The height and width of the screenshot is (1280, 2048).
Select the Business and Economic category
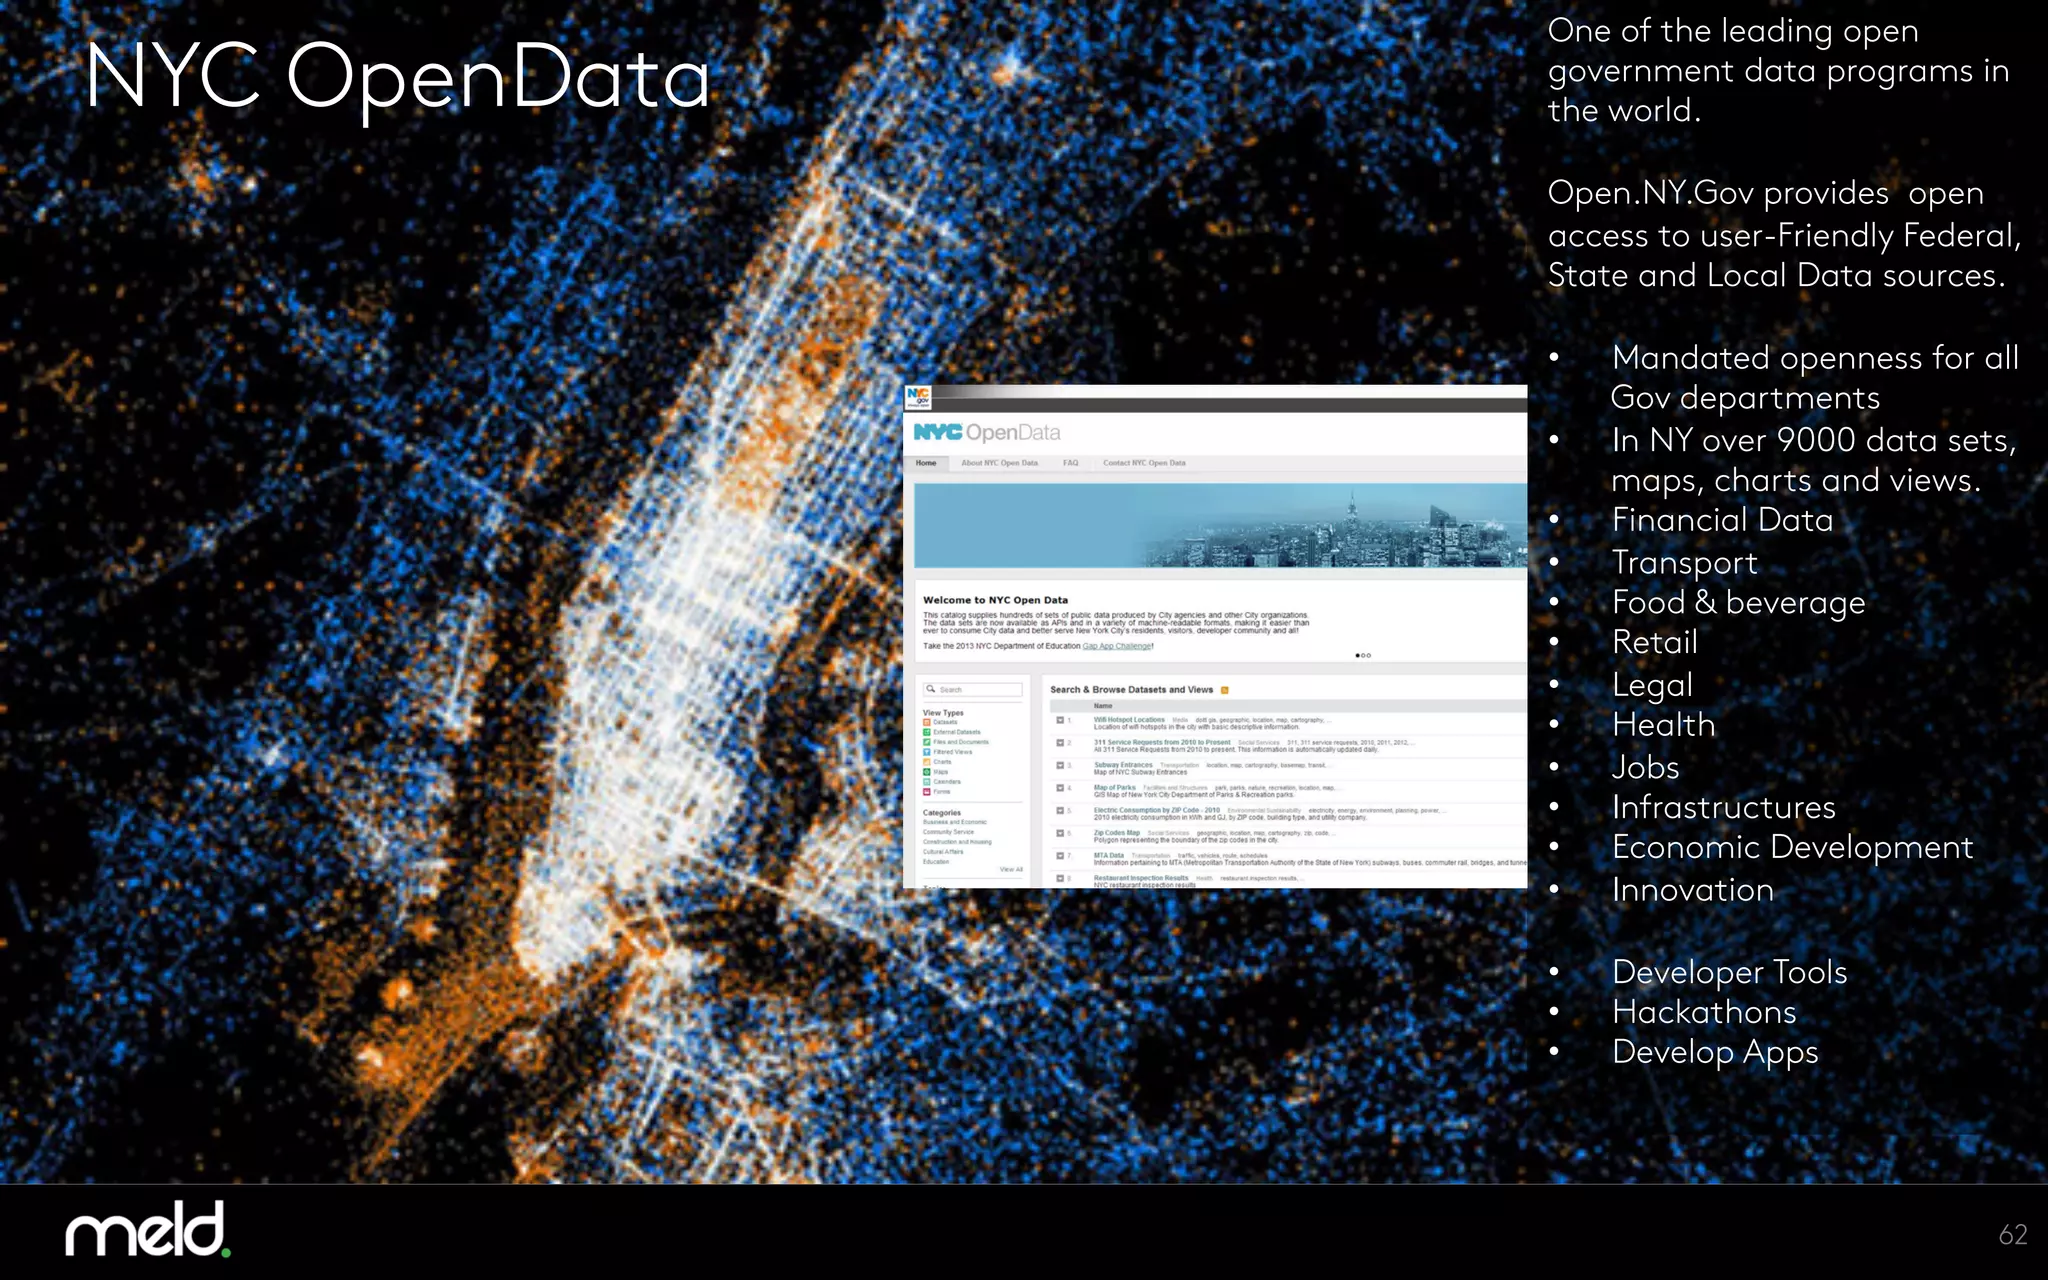(x=955, y=822)
